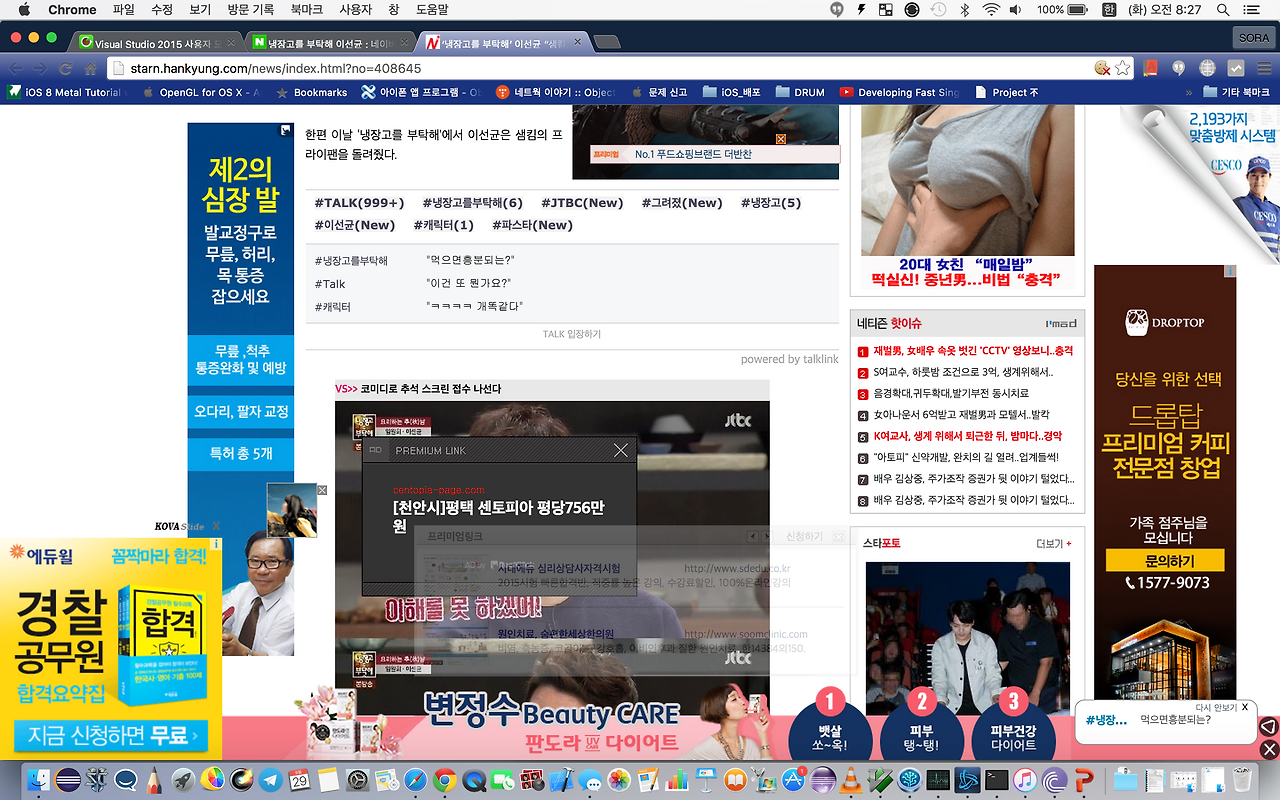Click the #이선균(New) hashtag

coord(355,225)
